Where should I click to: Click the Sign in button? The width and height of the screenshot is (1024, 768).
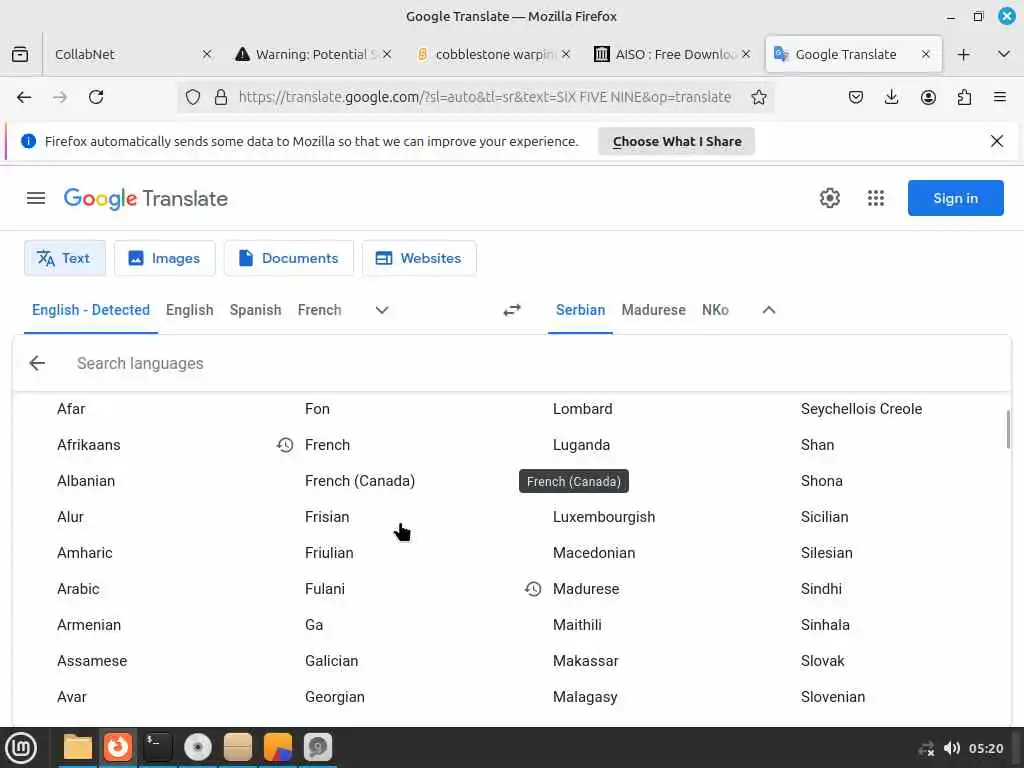[x=955, y=198]
